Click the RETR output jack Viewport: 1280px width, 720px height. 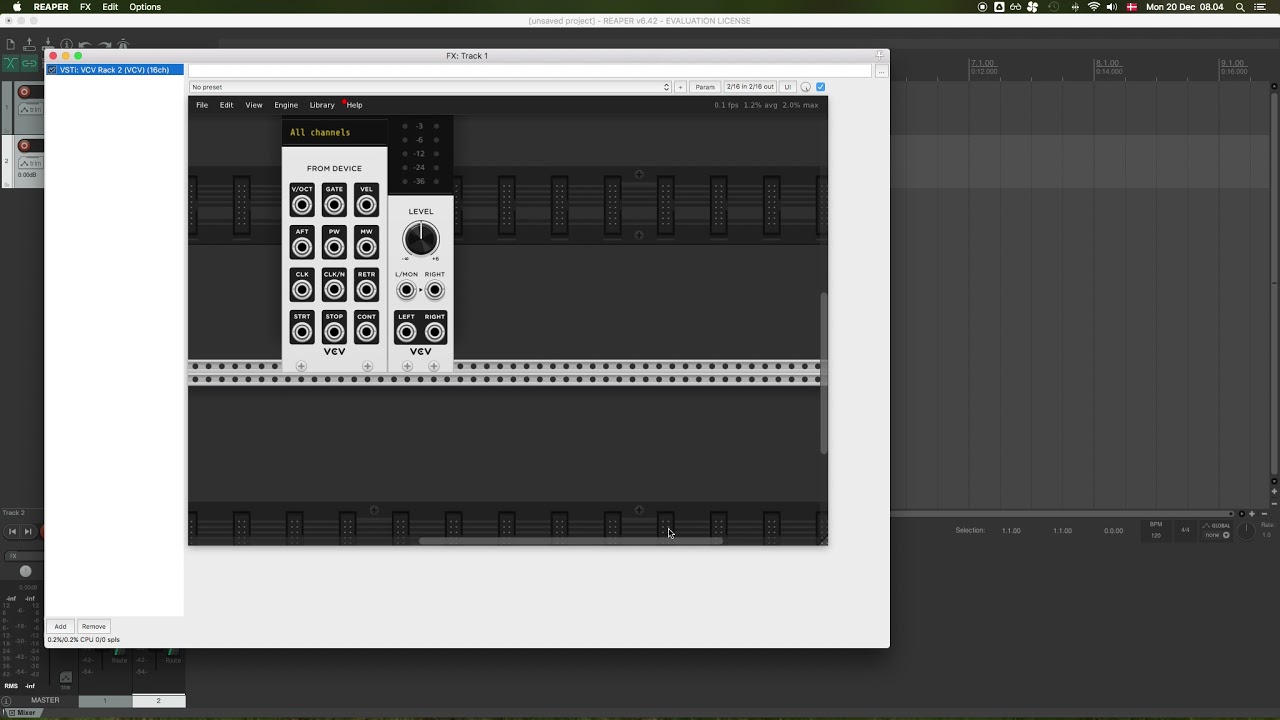coord(366,290)
